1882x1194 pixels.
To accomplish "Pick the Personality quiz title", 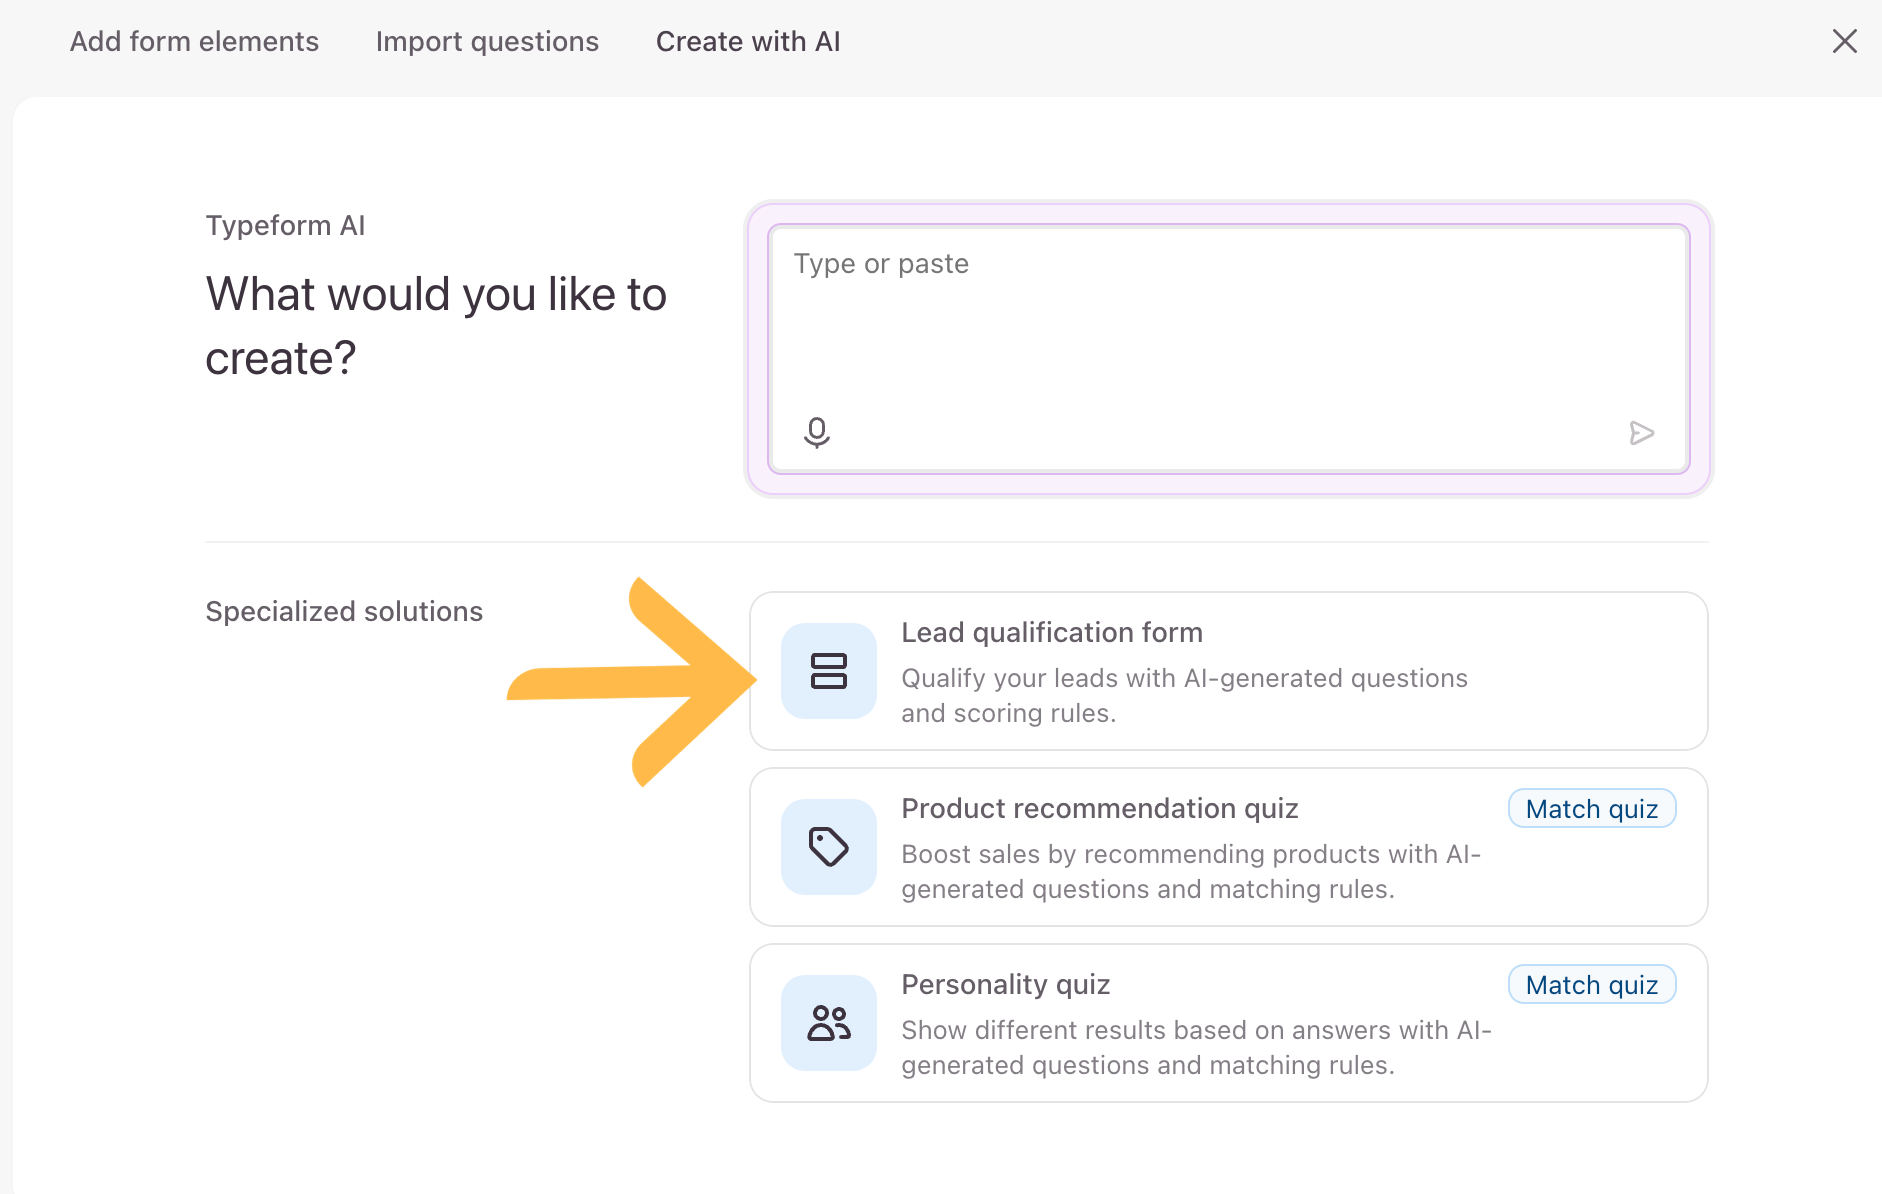I will coord(1005,985).
